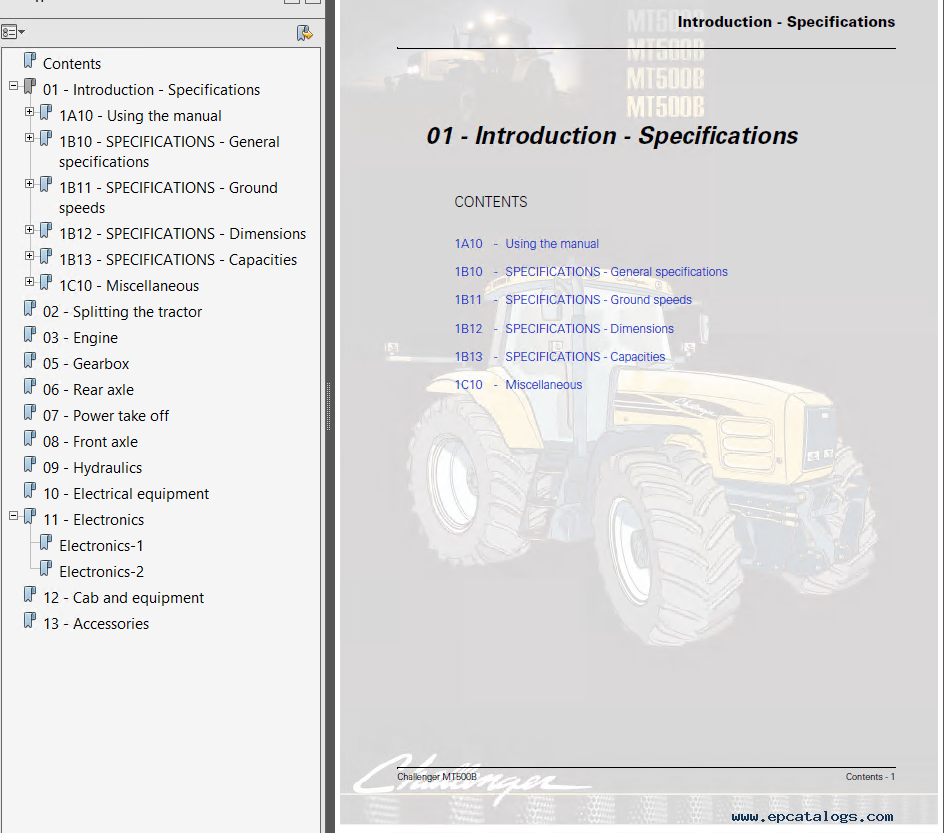Select Electronics-1 sub-bookmark
The image size is (944, 833).
[101, 546]
